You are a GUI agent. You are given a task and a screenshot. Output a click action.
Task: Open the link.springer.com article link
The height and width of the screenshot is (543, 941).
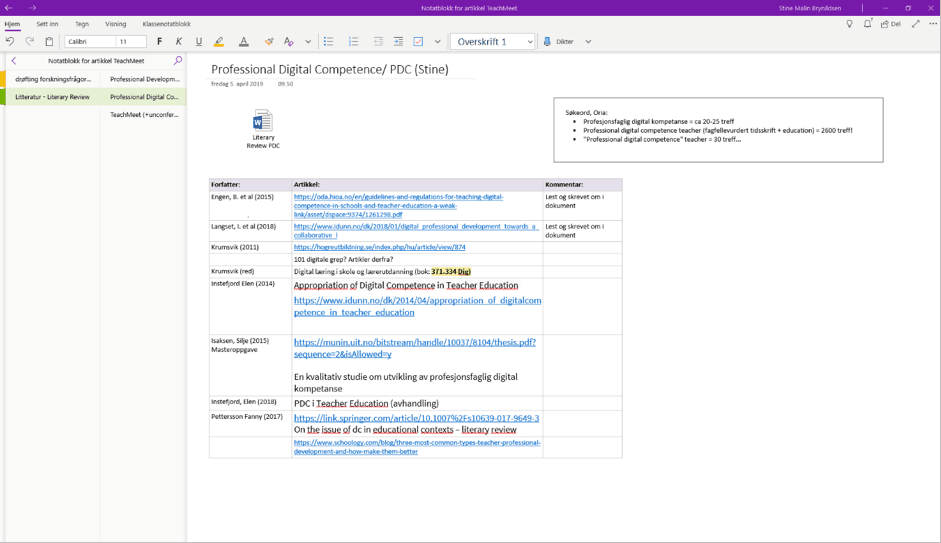pyautogui.click(x=416, y=418)
